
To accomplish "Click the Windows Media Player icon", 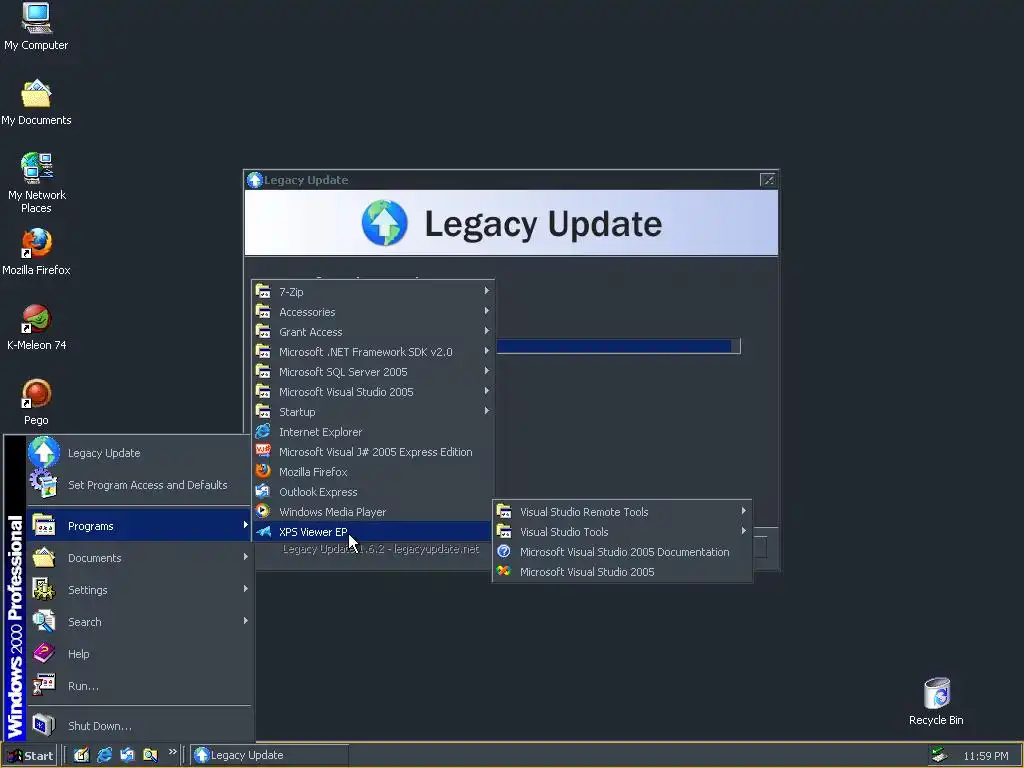I will click(x=263, y=511).
